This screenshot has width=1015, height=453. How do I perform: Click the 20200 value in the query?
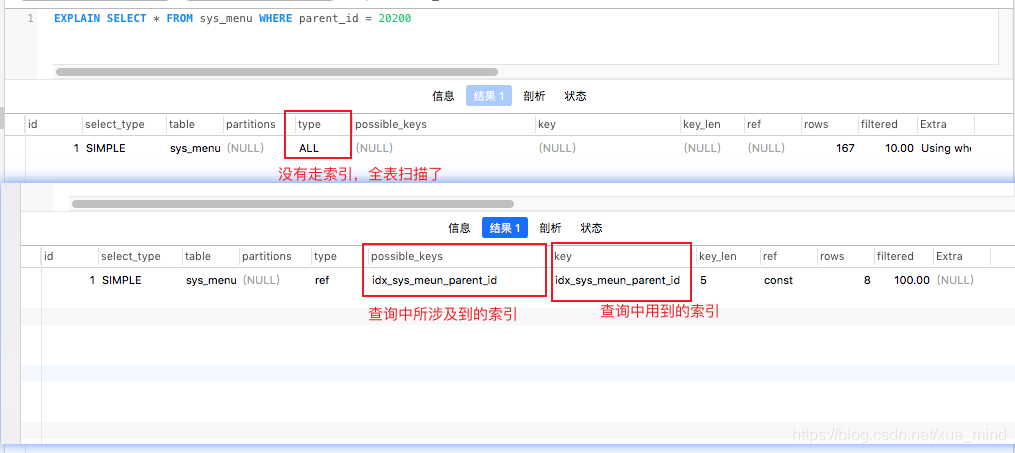(395, 19)
